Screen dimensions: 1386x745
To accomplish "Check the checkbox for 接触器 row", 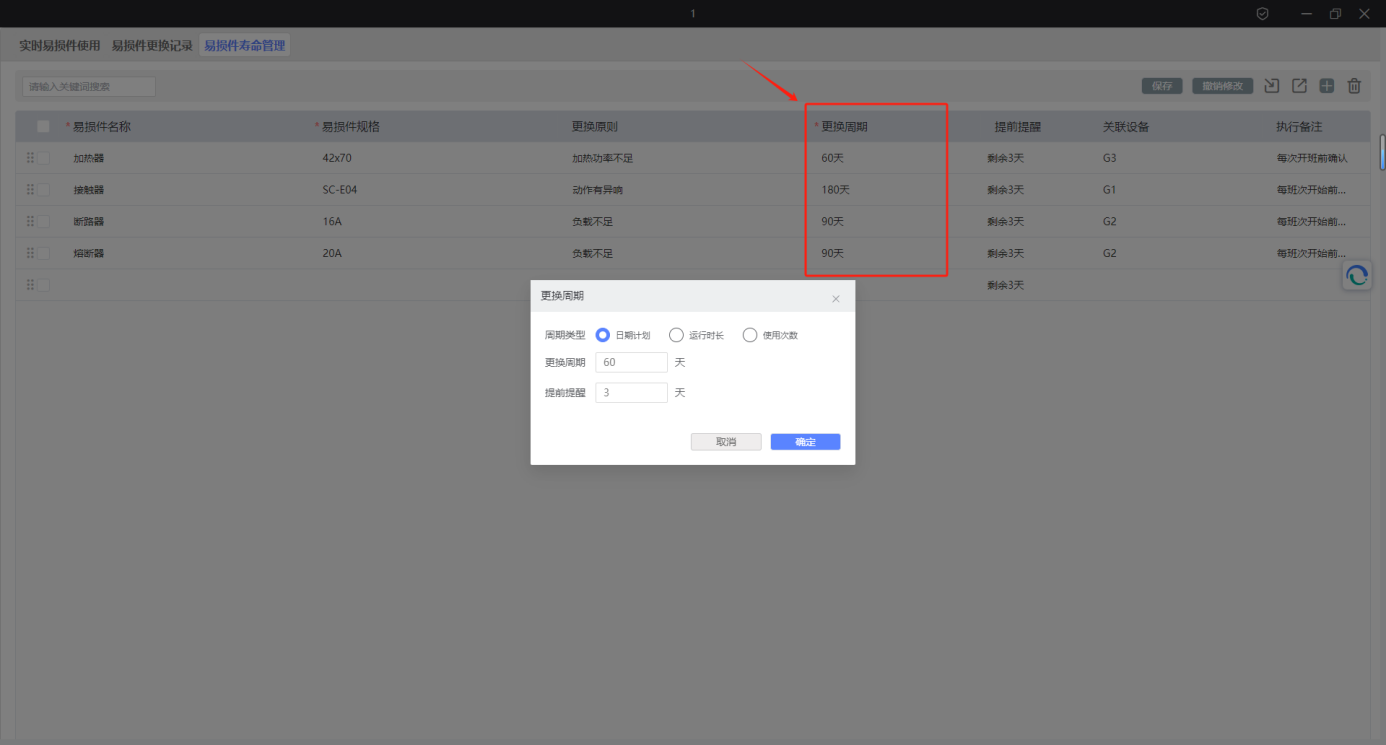I will coord(43,190).
